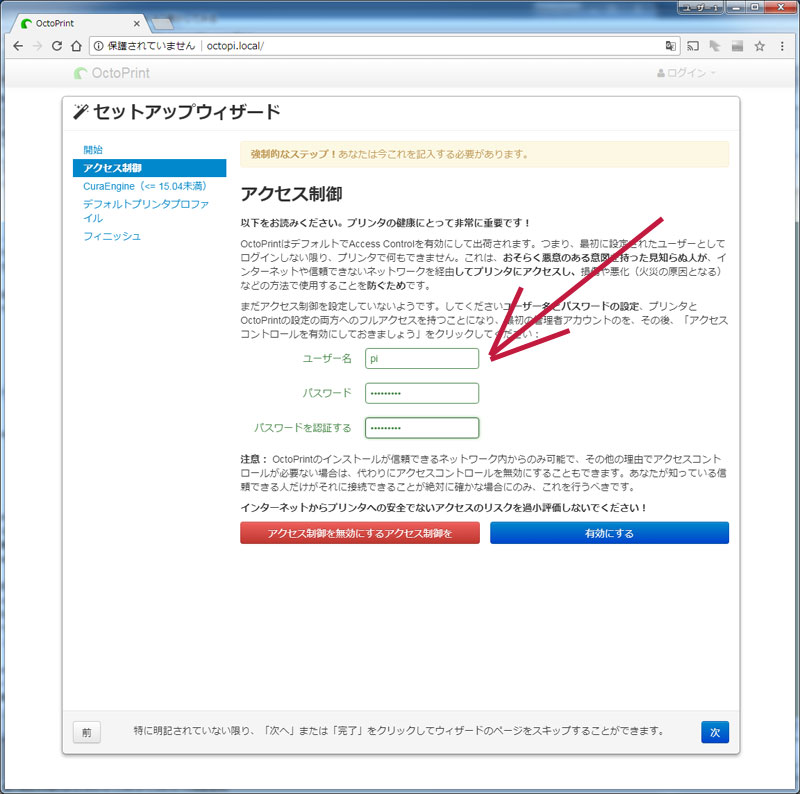The width and height of the screenshot is (800, 794).
Task: Open the Chrome three-dot menu
Action: (x=782, y=46)
